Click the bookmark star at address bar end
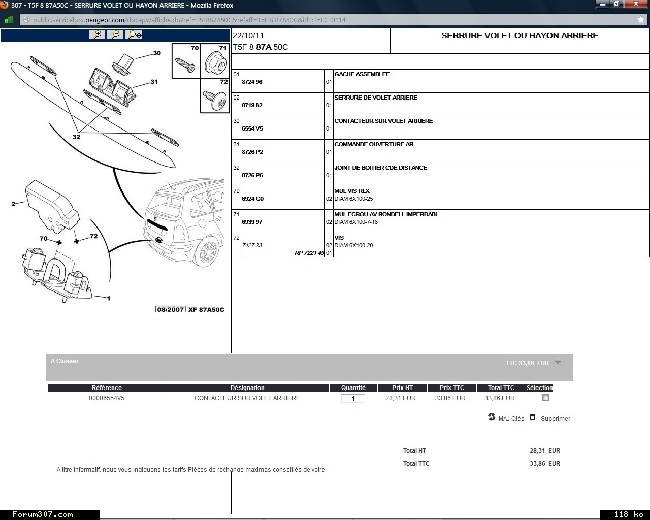 click(641, 19)
